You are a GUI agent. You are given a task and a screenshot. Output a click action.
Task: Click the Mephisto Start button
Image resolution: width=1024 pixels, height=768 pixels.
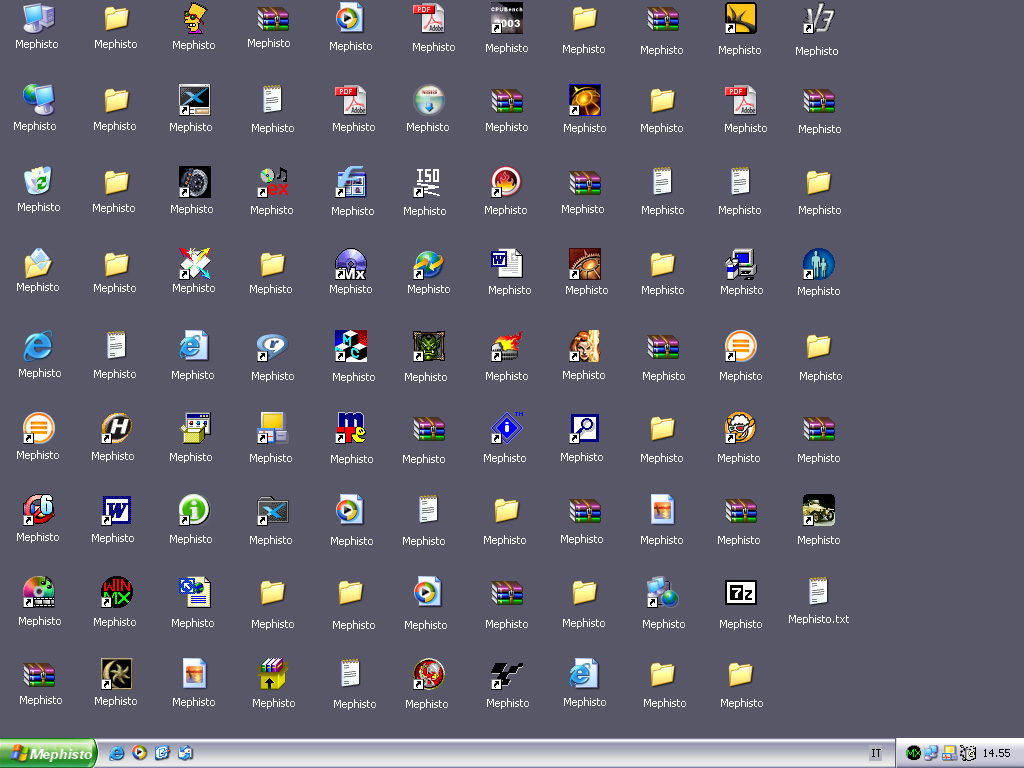click(48, 754)
